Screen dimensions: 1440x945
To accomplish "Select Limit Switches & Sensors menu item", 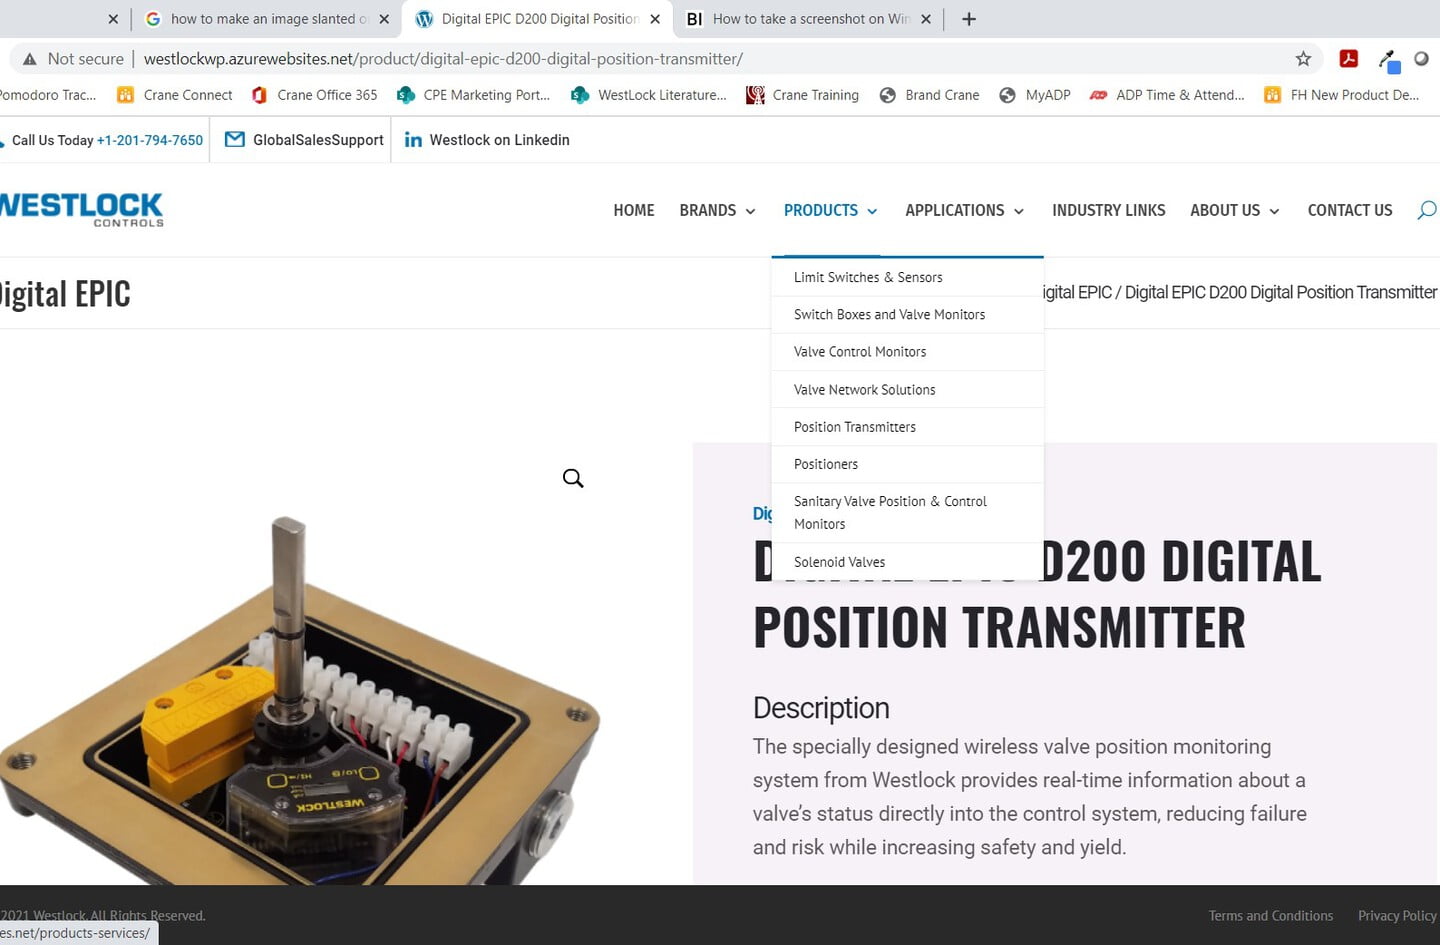I will (x=867, y=277).
